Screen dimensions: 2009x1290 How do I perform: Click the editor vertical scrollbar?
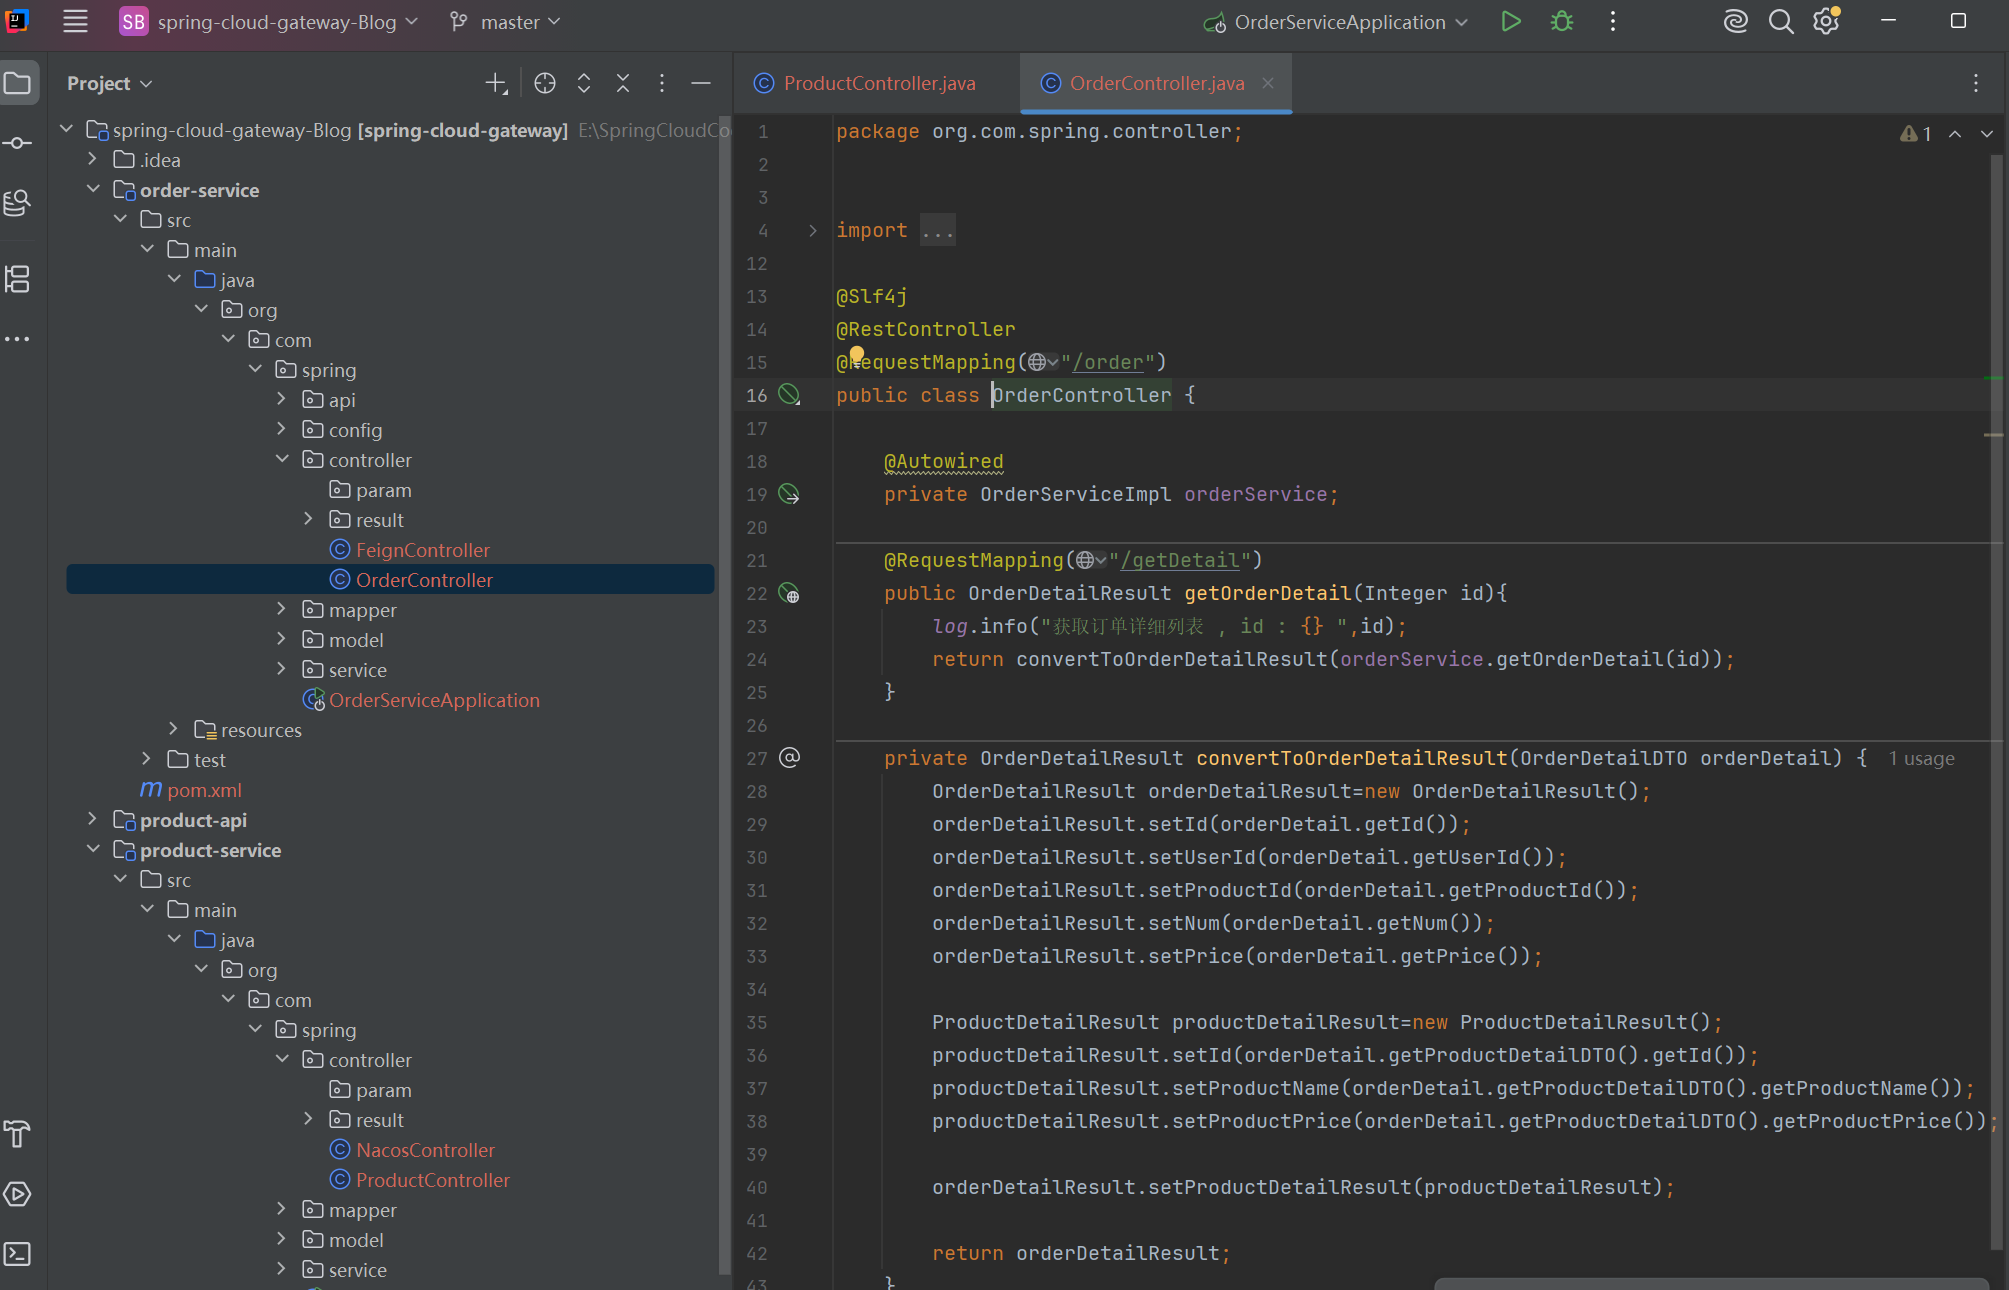[1996, 700]
